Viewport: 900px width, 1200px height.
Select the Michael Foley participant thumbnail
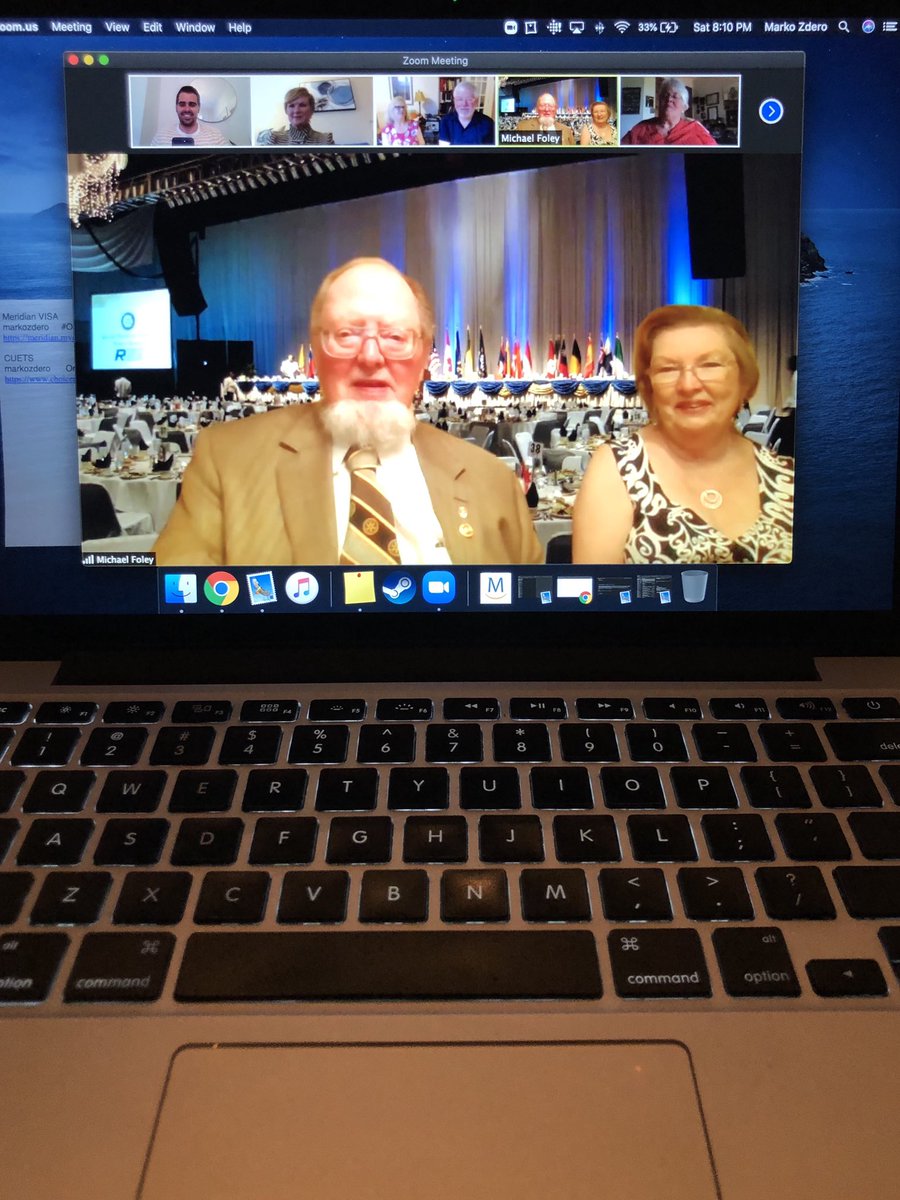point(558,111)
